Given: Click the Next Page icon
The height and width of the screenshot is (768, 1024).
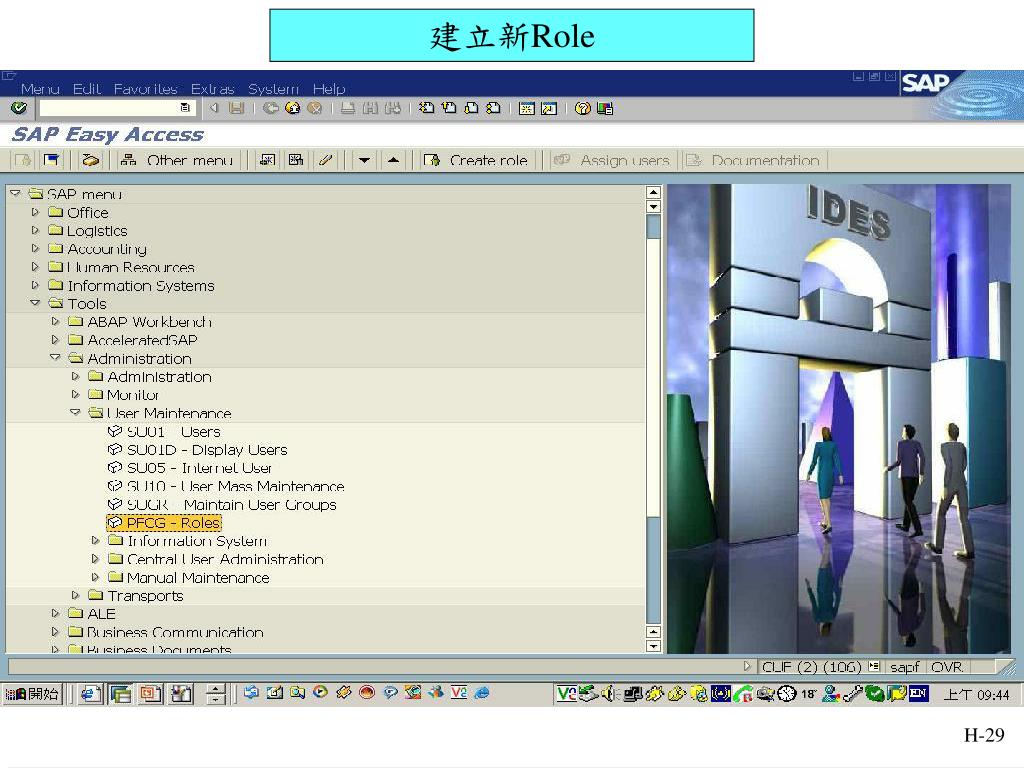Looking at the screenshot, I should [471, 108].
